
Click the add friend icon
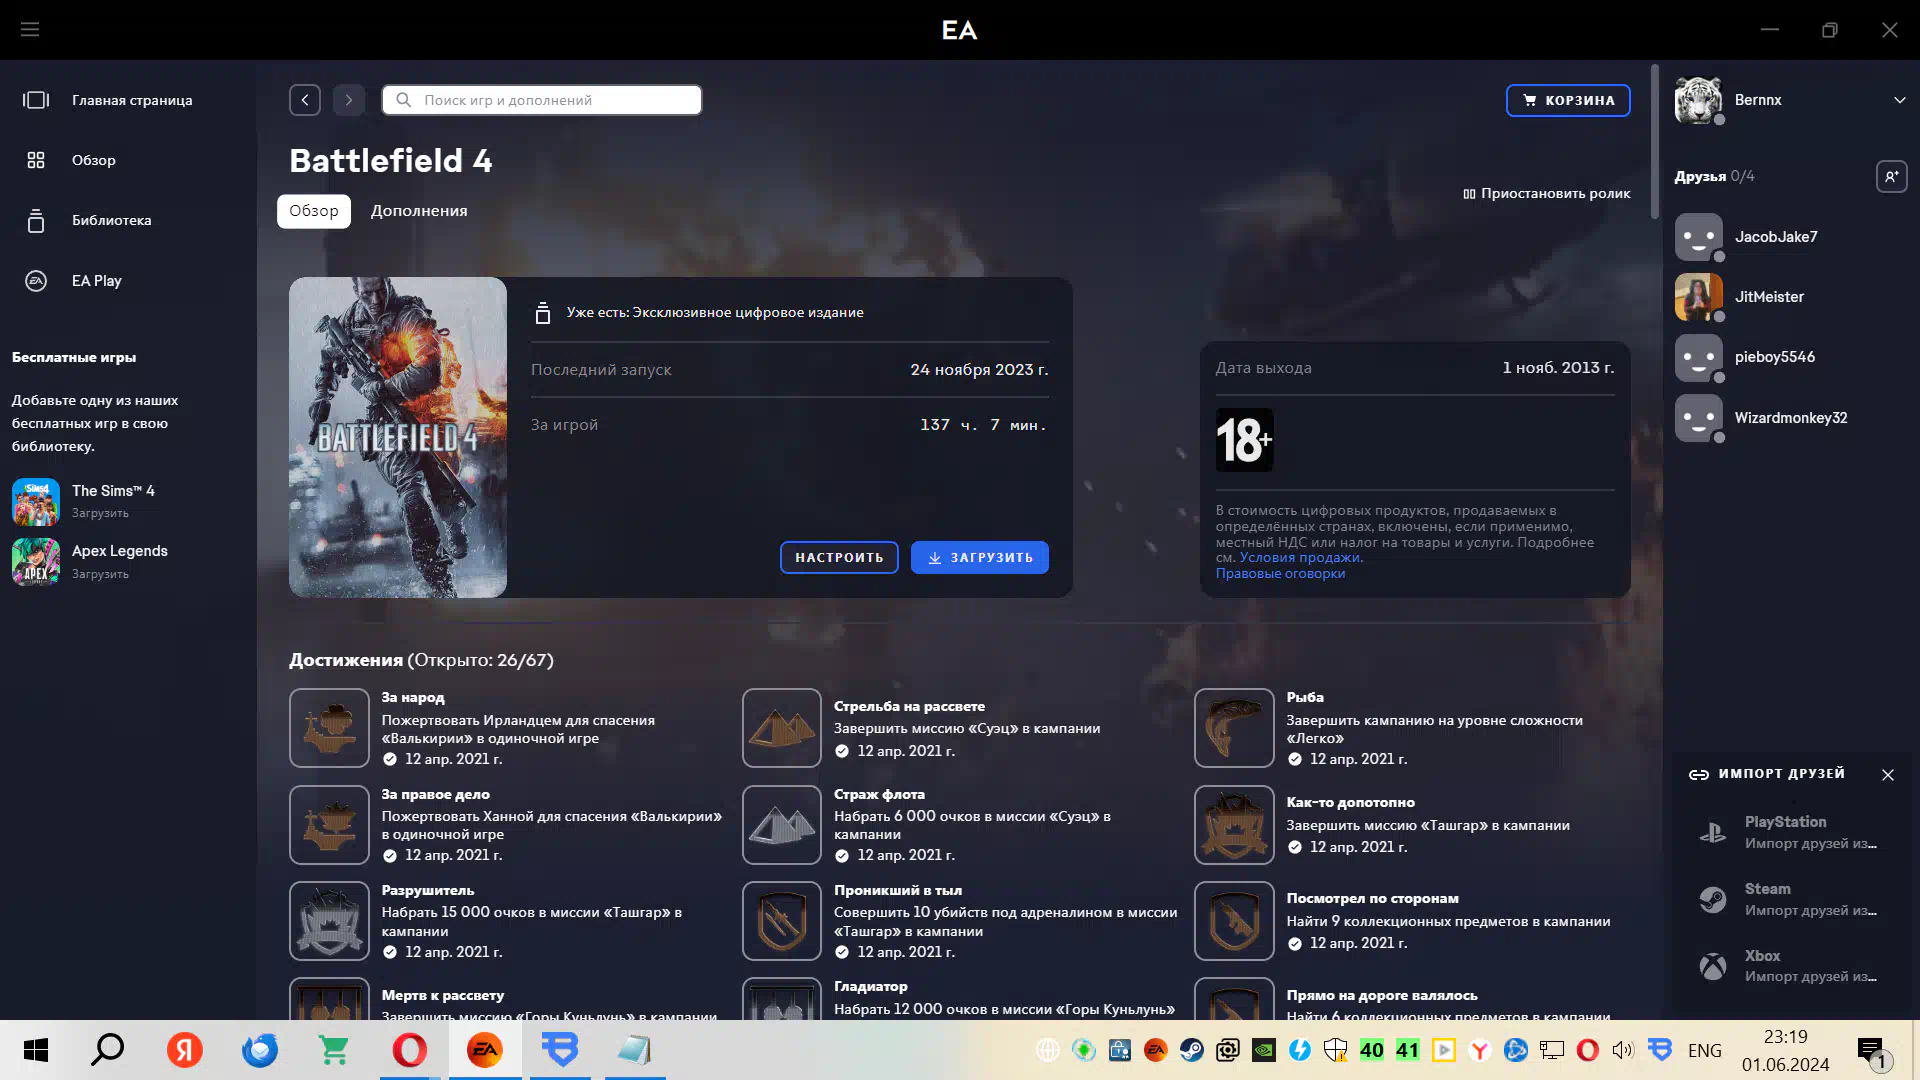(1891, 176)
